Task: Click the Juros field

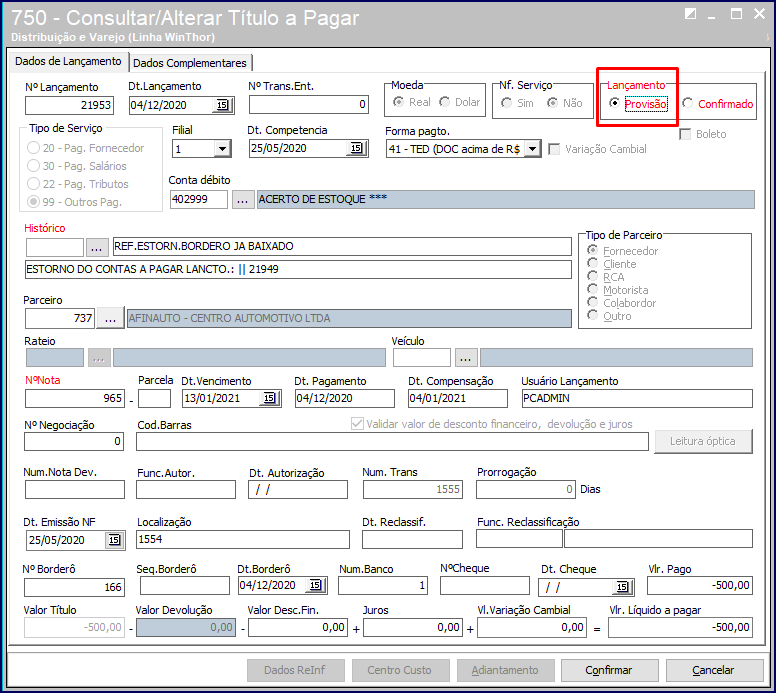Action: coord(413,627)
